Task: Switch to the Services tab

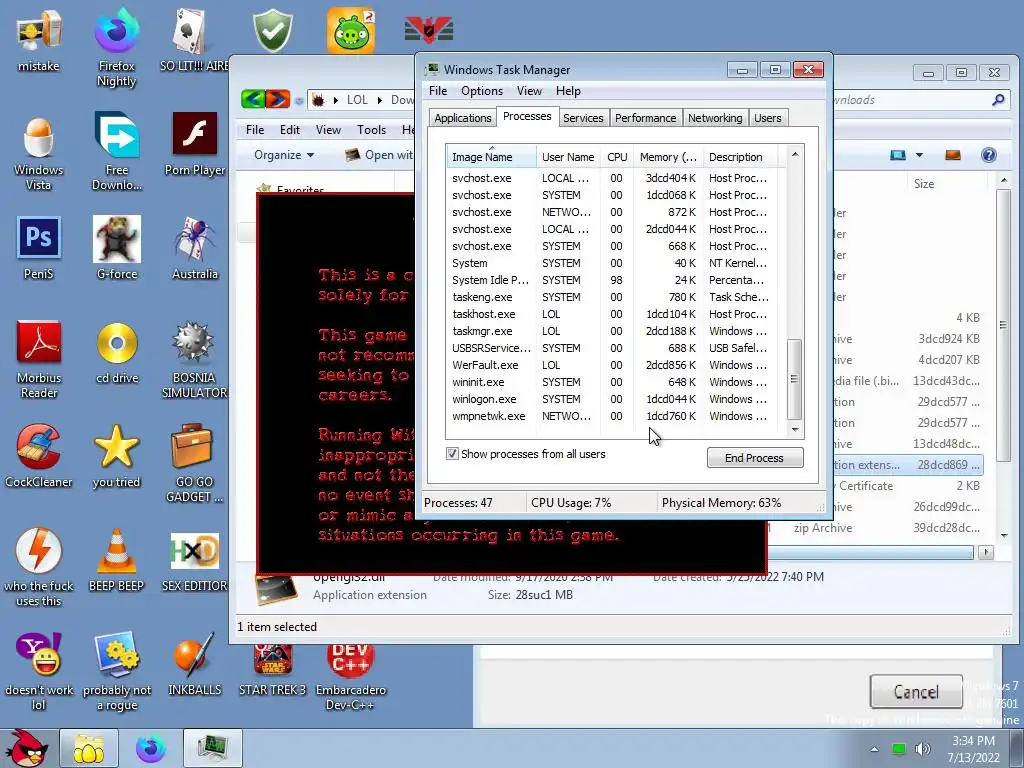Action: click(x=583, y=118)
